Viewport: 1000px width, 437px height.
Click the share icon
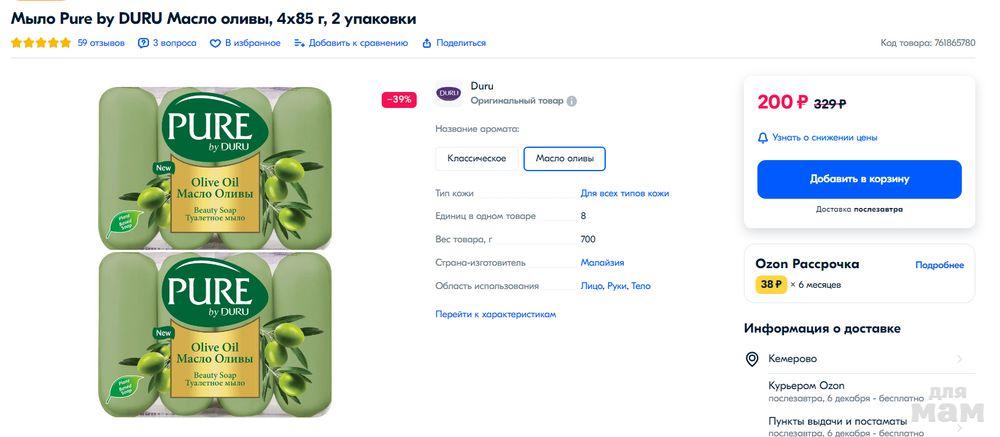point(427,43)
